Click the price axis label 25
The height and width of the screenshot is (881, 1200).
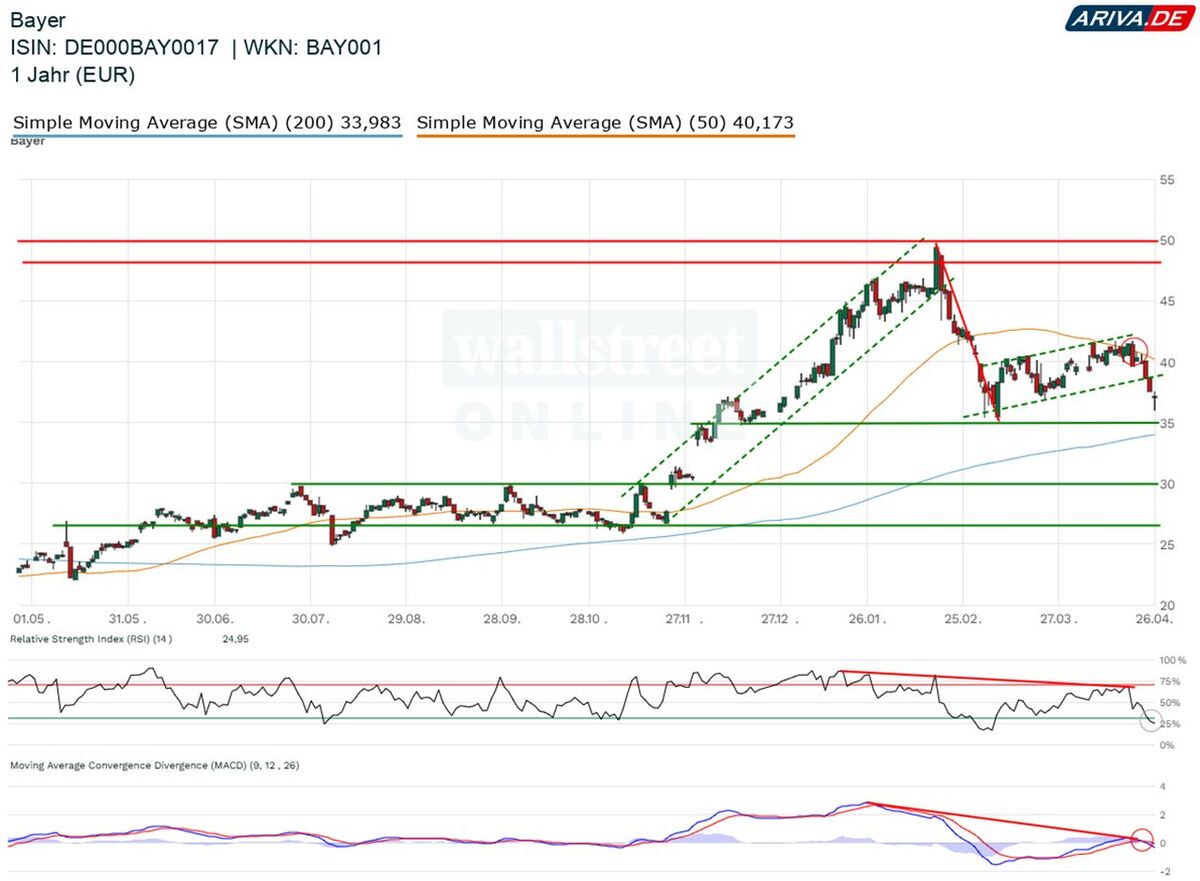click(x=1166, y=544)
